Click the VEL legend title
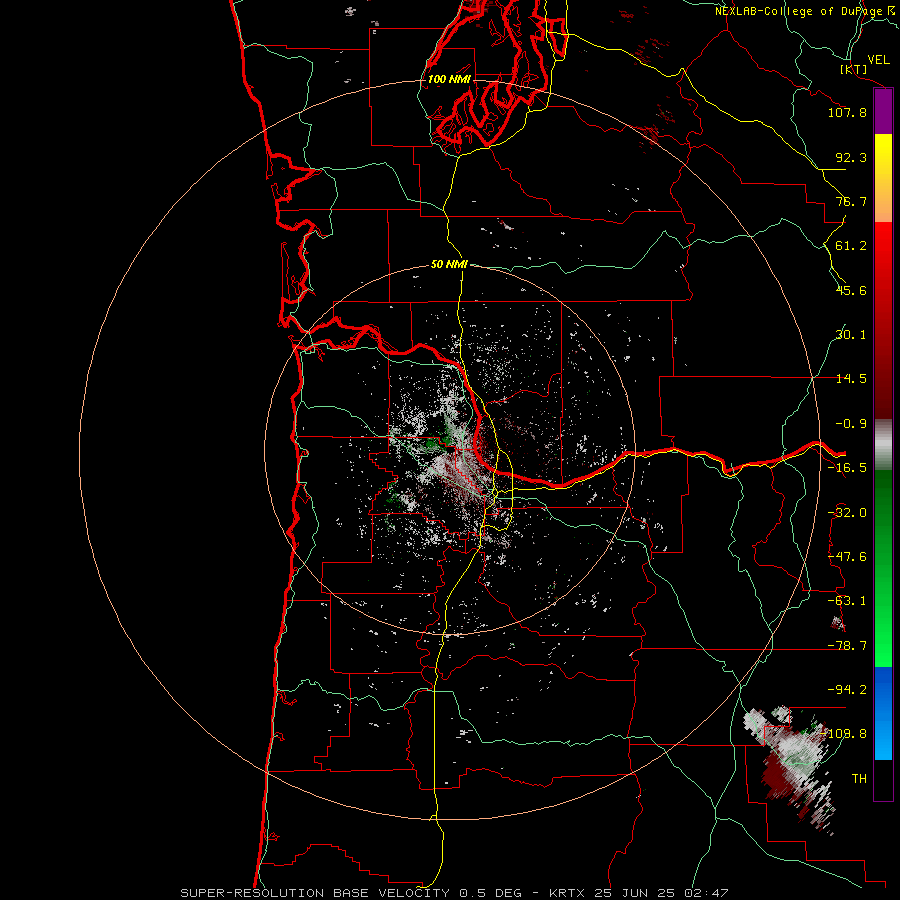The width and height of the screenshot is (900, 900). coord(879,59)
